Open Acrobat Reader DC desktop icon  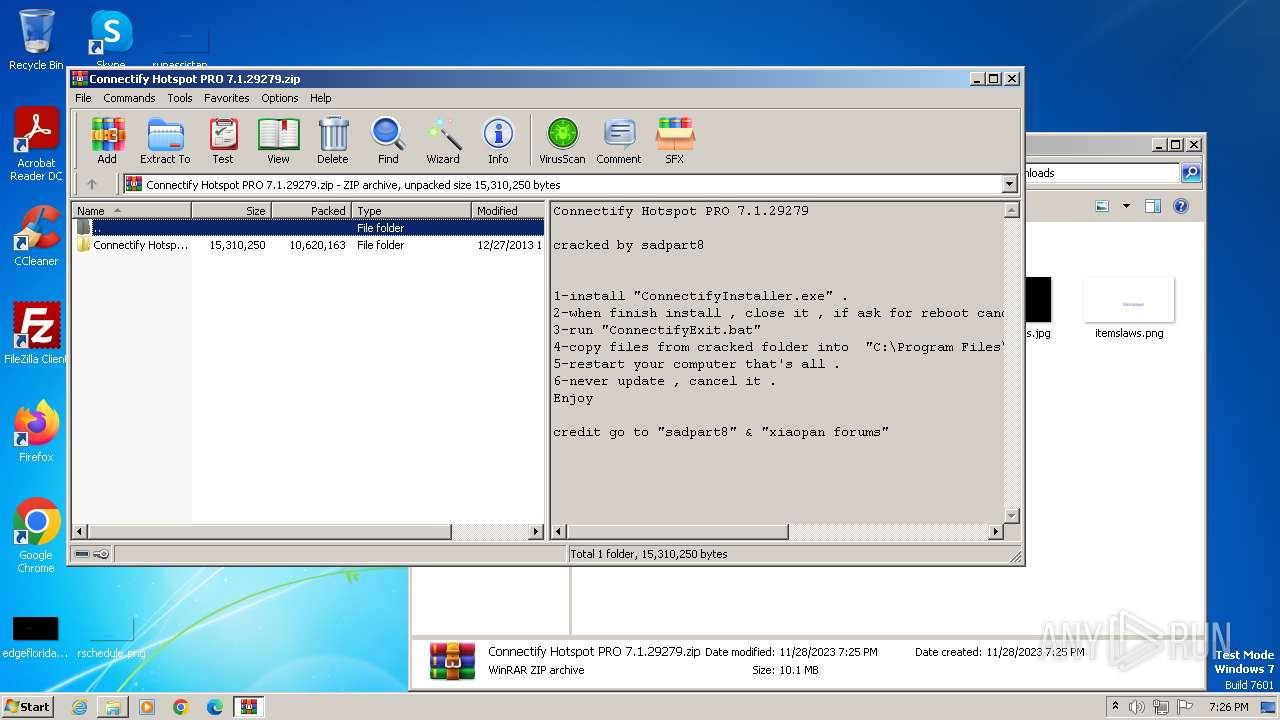[x=36, y=145]
